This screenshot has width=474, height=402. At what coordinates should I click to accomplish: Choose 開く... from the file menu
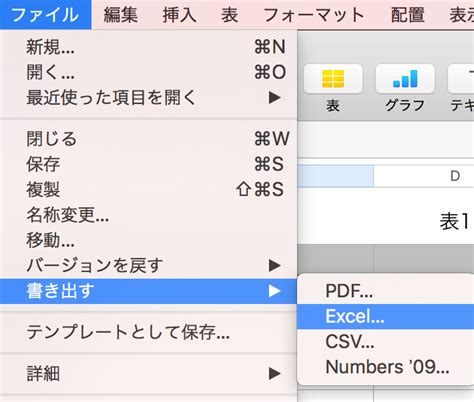click(148, 72)
